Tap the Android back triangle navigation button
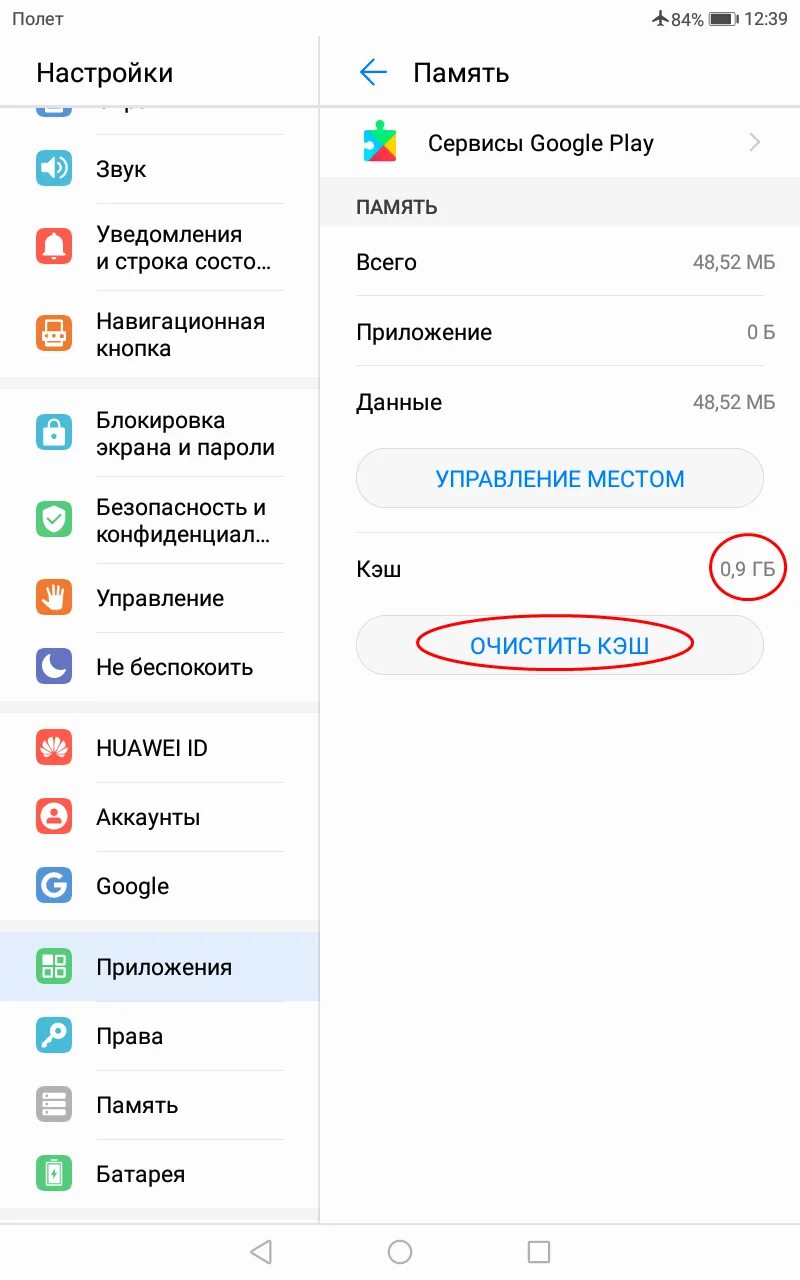Screen dimensions: 800x1280 coord(261,1251)
